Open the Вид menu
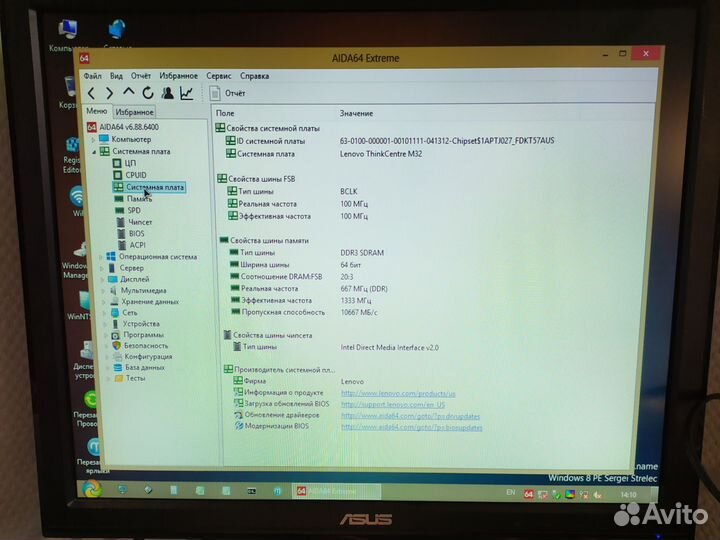Image resolution: width=720 pixels, height=540 pixels. [116, 76]
